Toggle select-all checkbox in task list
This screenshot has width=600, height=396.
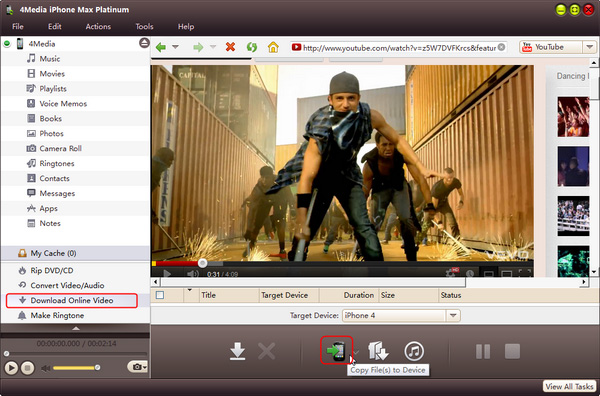[160, 295]
